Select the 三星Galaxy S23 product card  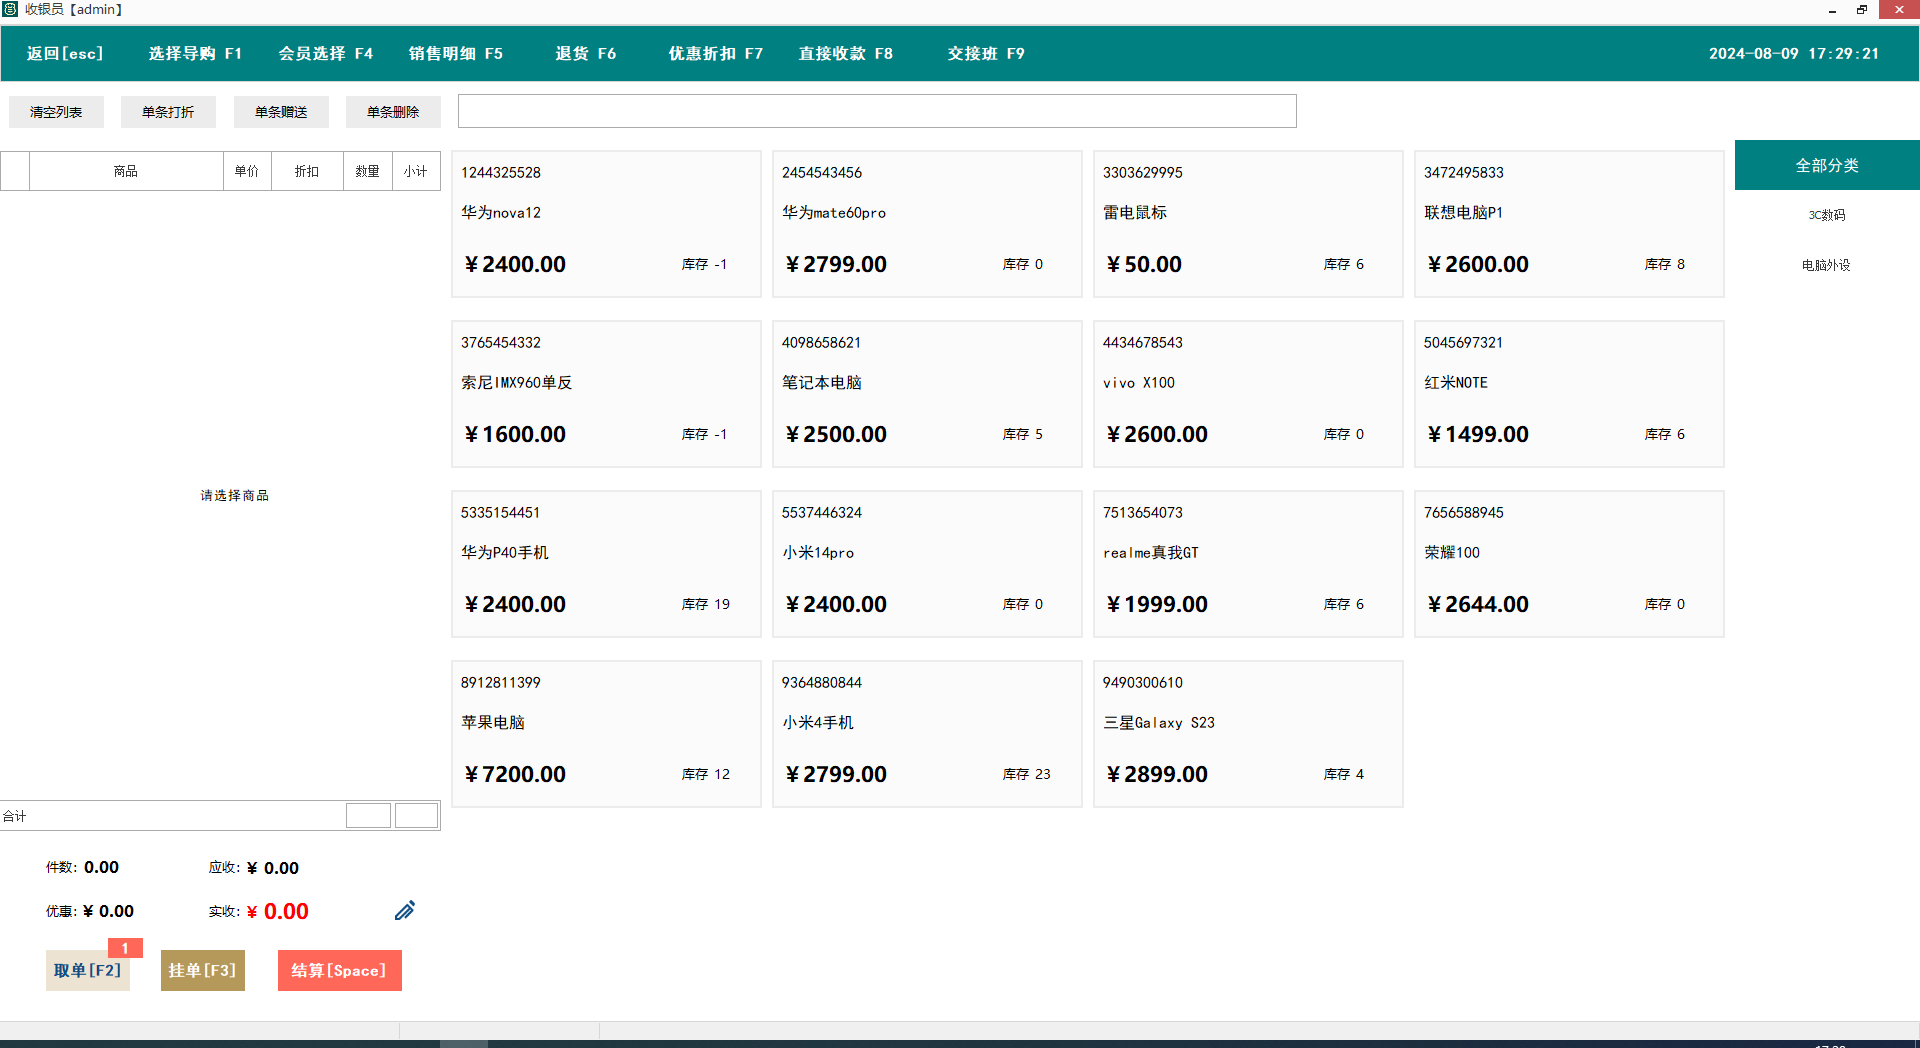coord(1247,734)
